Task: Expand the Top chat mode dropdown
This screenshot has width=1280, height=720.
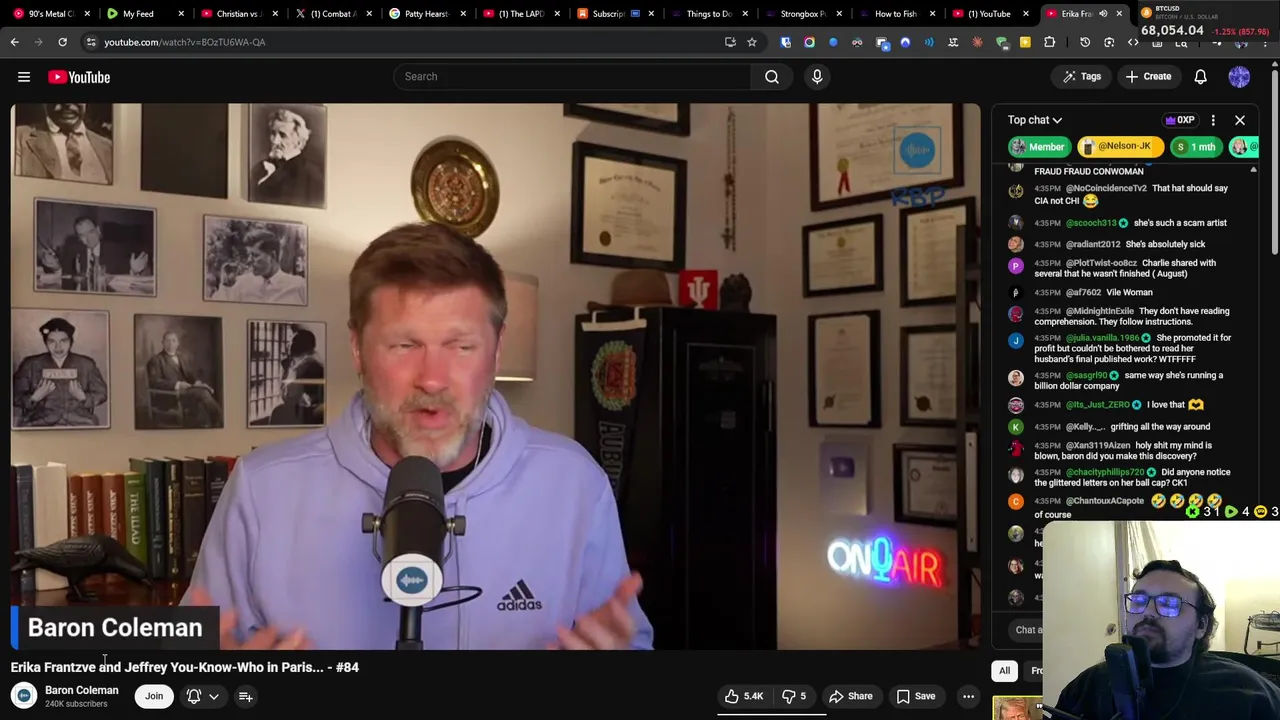Action: tap(1035, 120)
